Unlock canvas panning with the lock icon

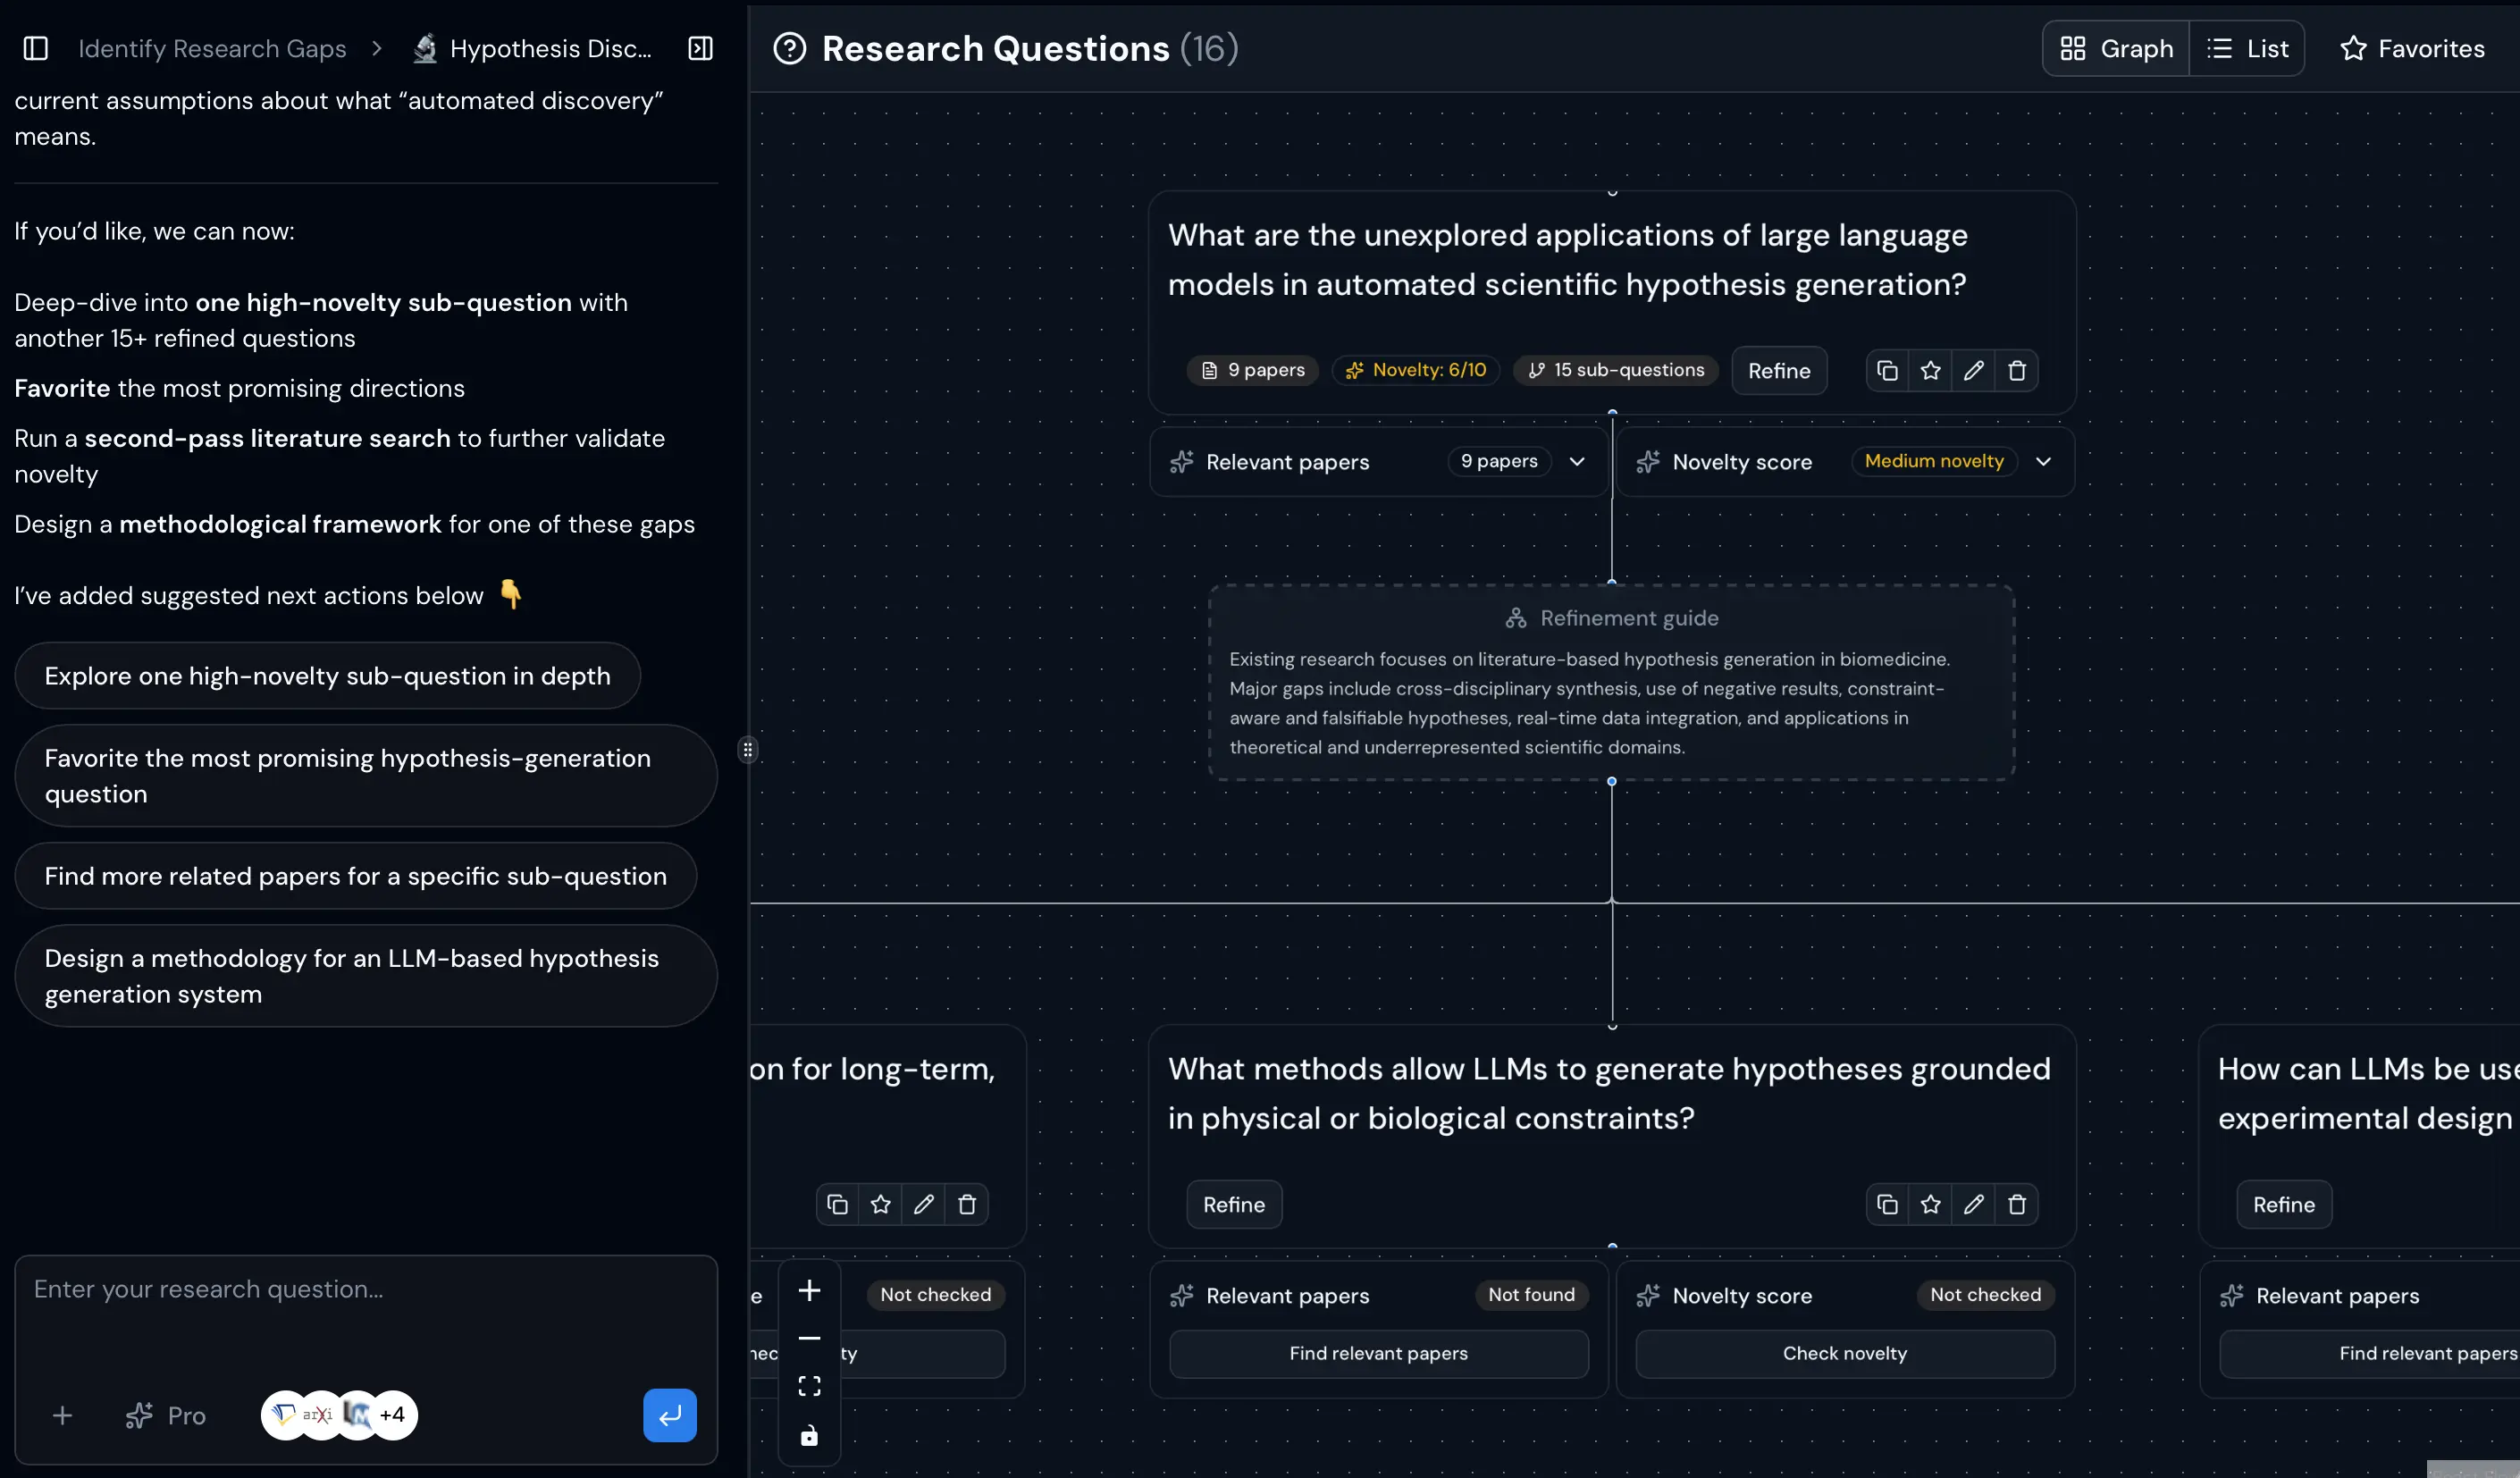[809, 1435]
